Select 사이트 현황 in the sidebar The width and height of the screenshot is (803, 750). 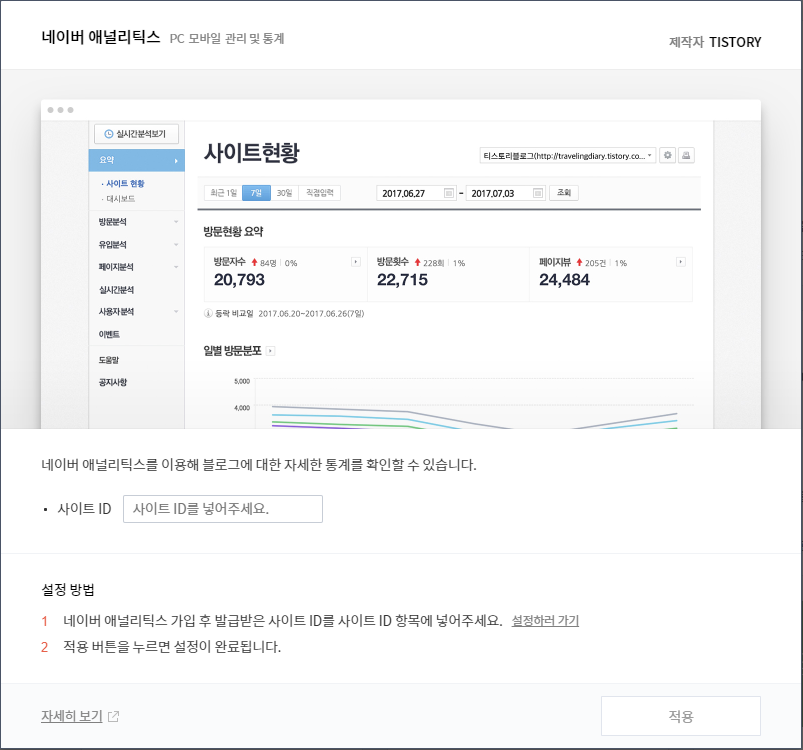123,183
